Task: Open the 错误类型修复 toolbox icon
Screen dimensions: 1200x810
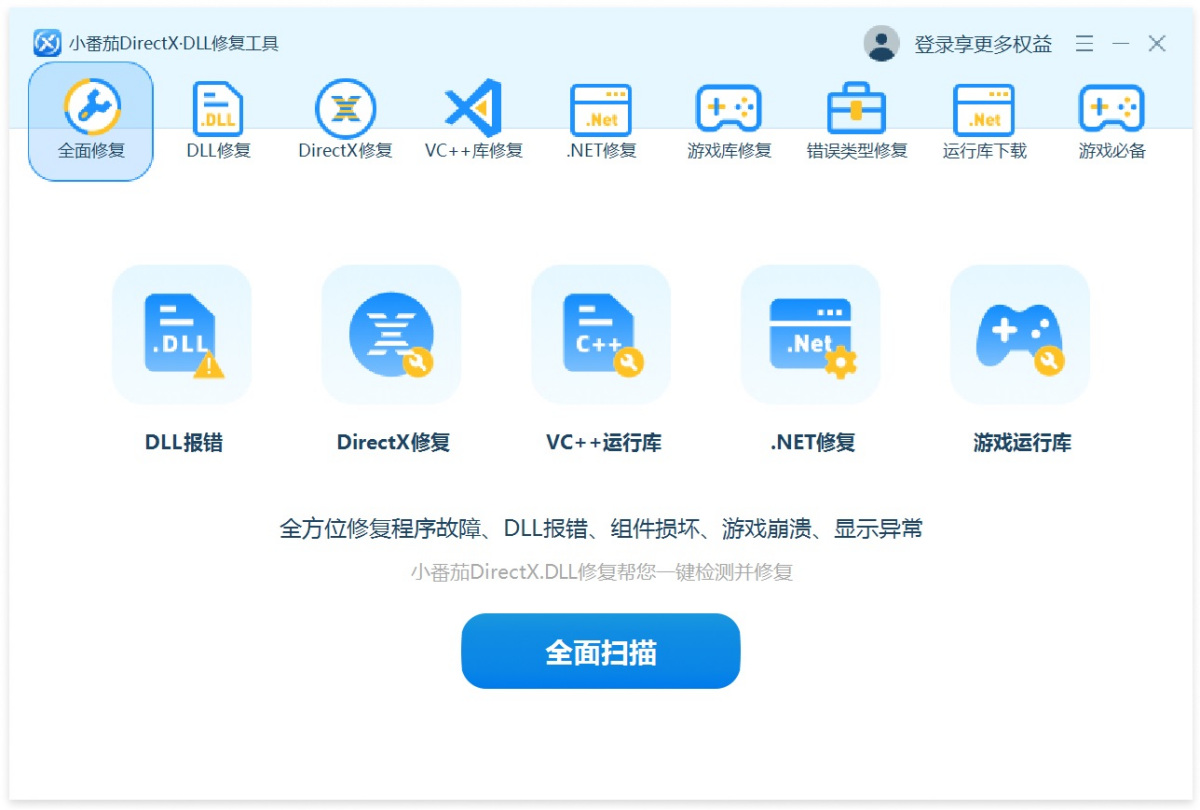Action: 857,120
